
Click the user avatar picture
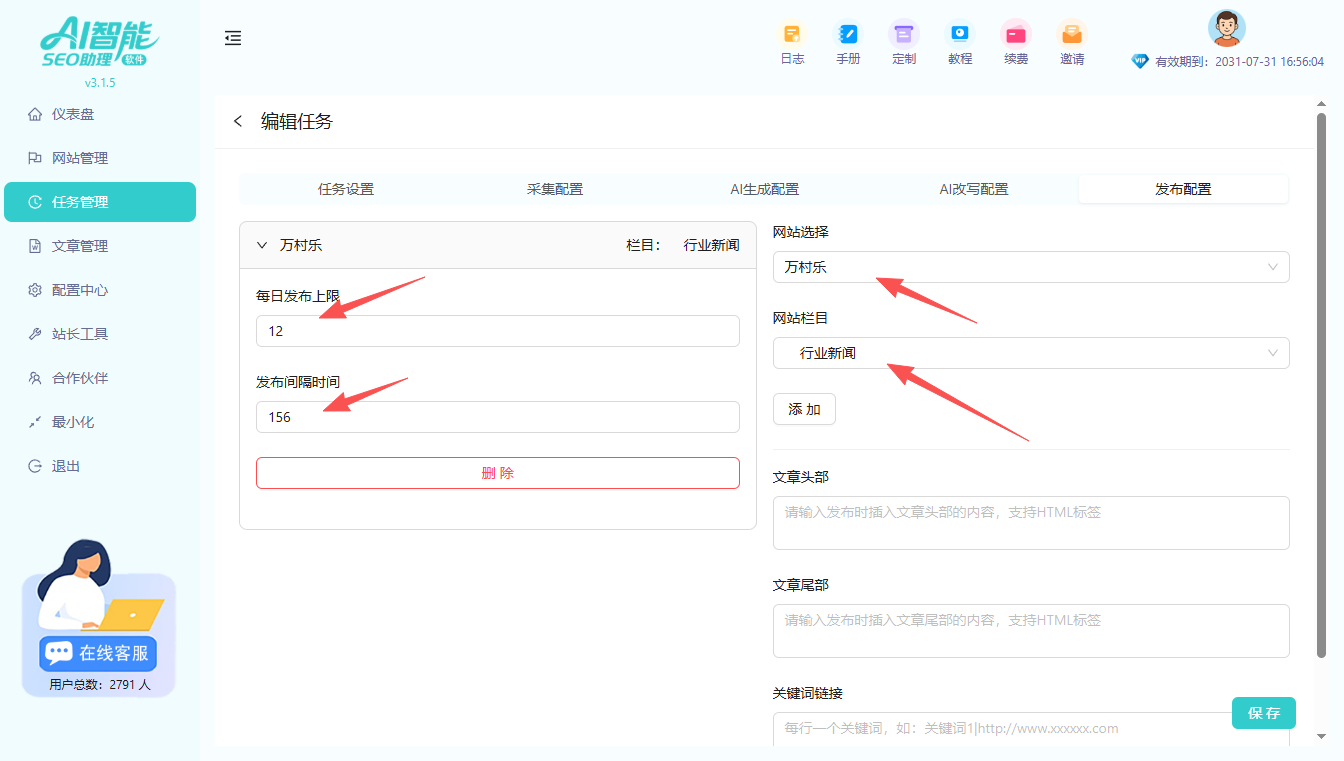click(x=1226, y=28)
